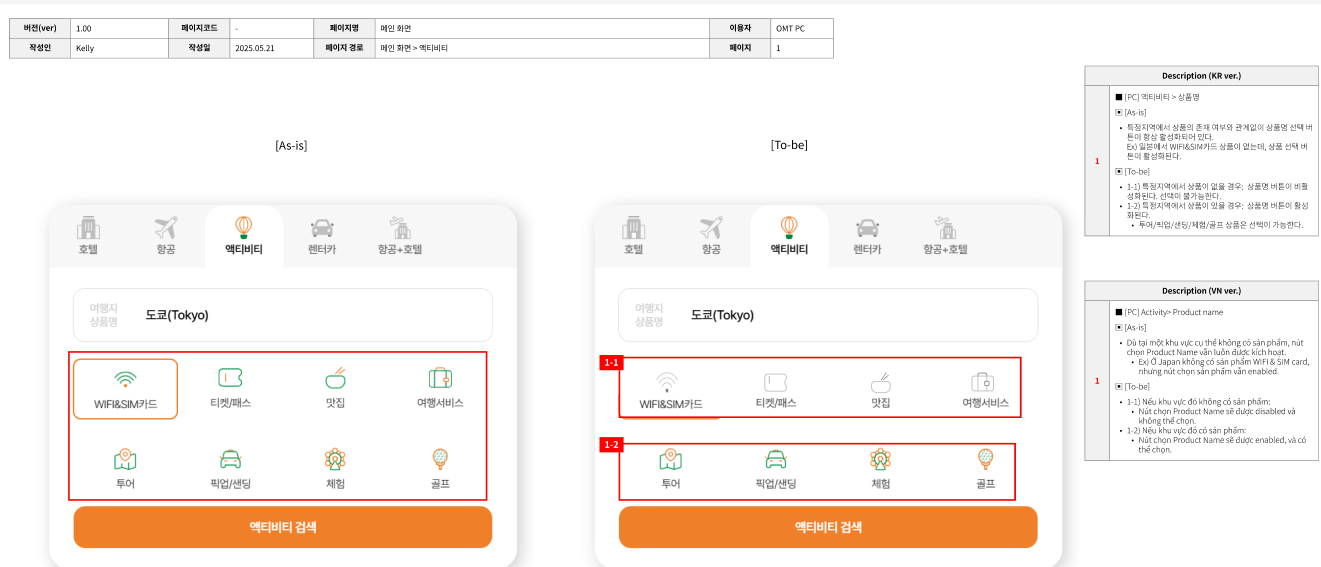Switch to 액티비티 tab in As-is panel

tap(244, 236)
